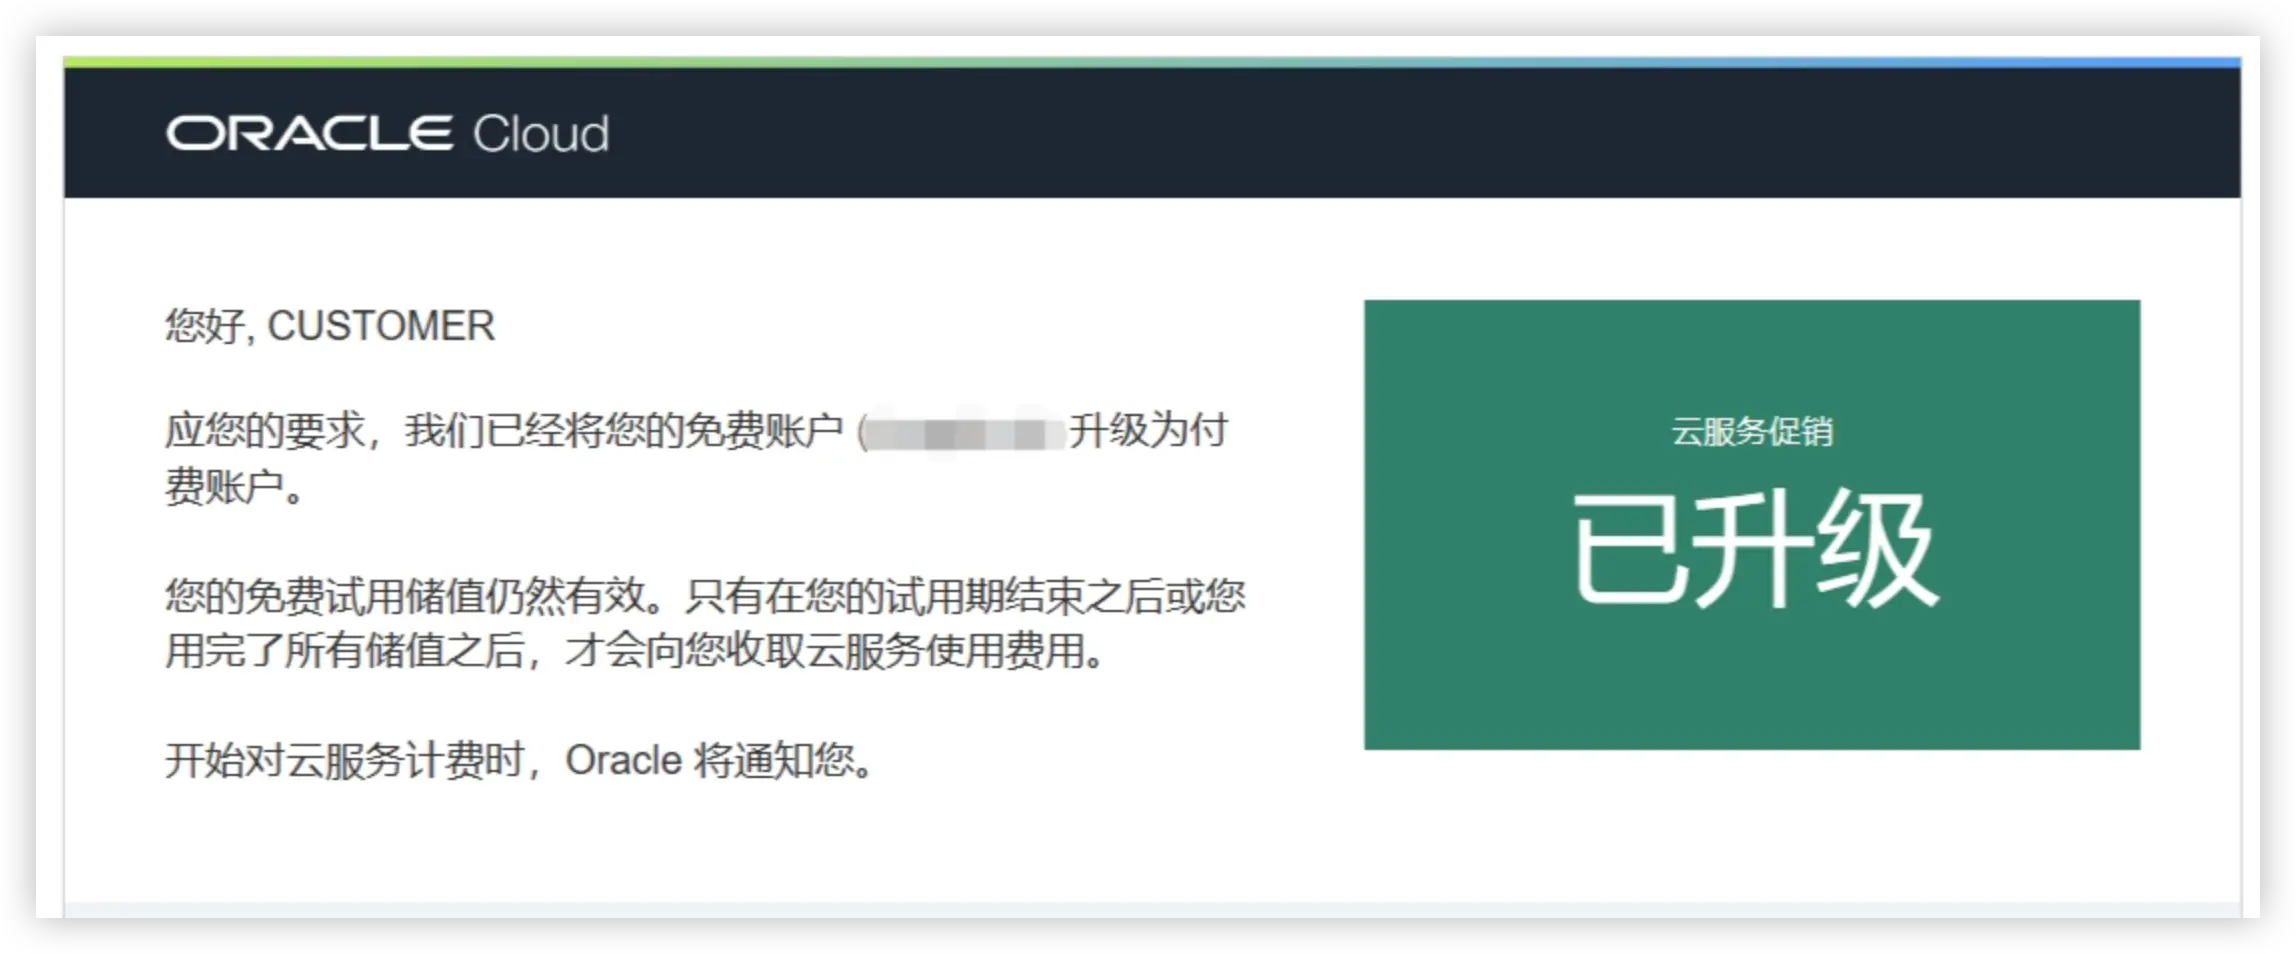Click the line starting 用完了所有储值之后
Screen dimensions: 2296x954
634,652
